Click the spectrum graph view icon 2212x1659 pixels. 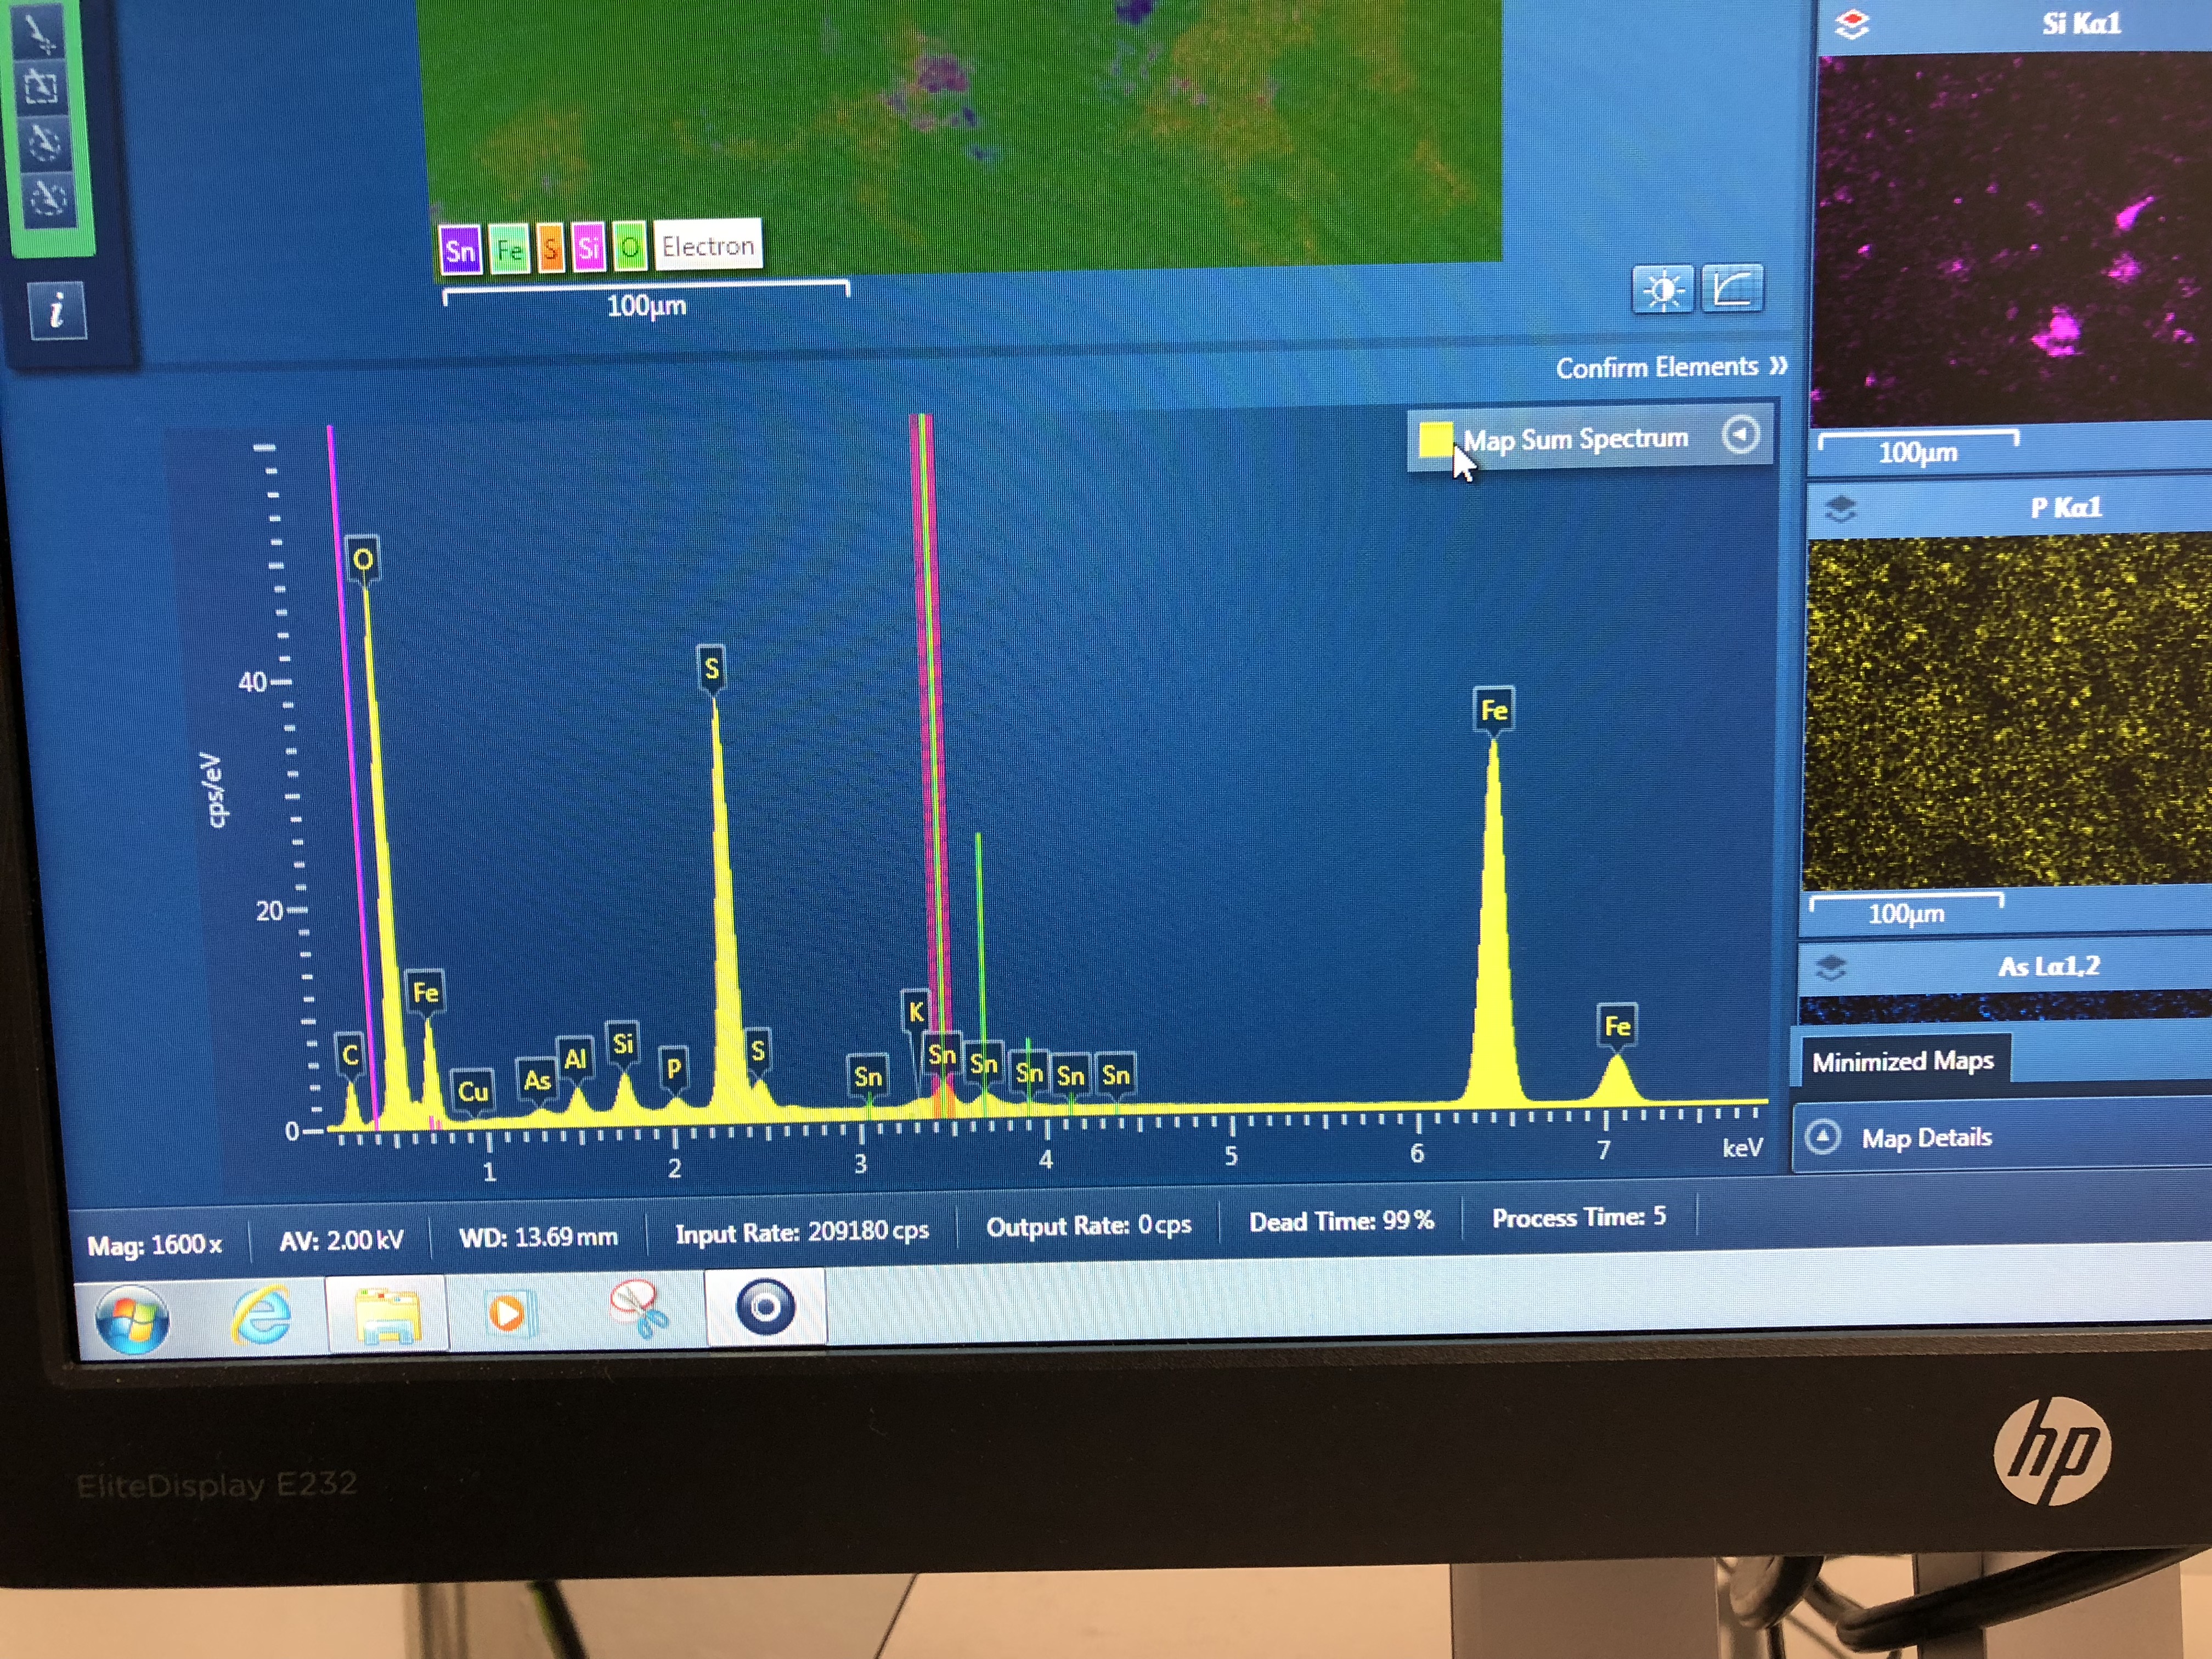[x=1732, y=289]
